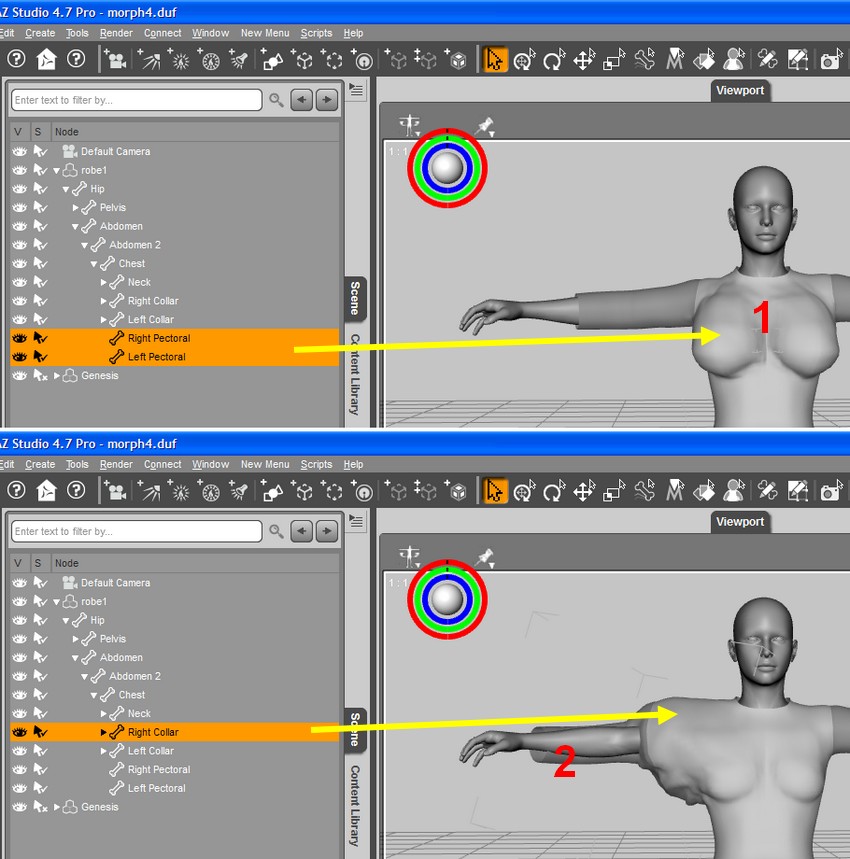Click the filter text field in lower Scene pane

pyautogui.click(x=136, y=531)
